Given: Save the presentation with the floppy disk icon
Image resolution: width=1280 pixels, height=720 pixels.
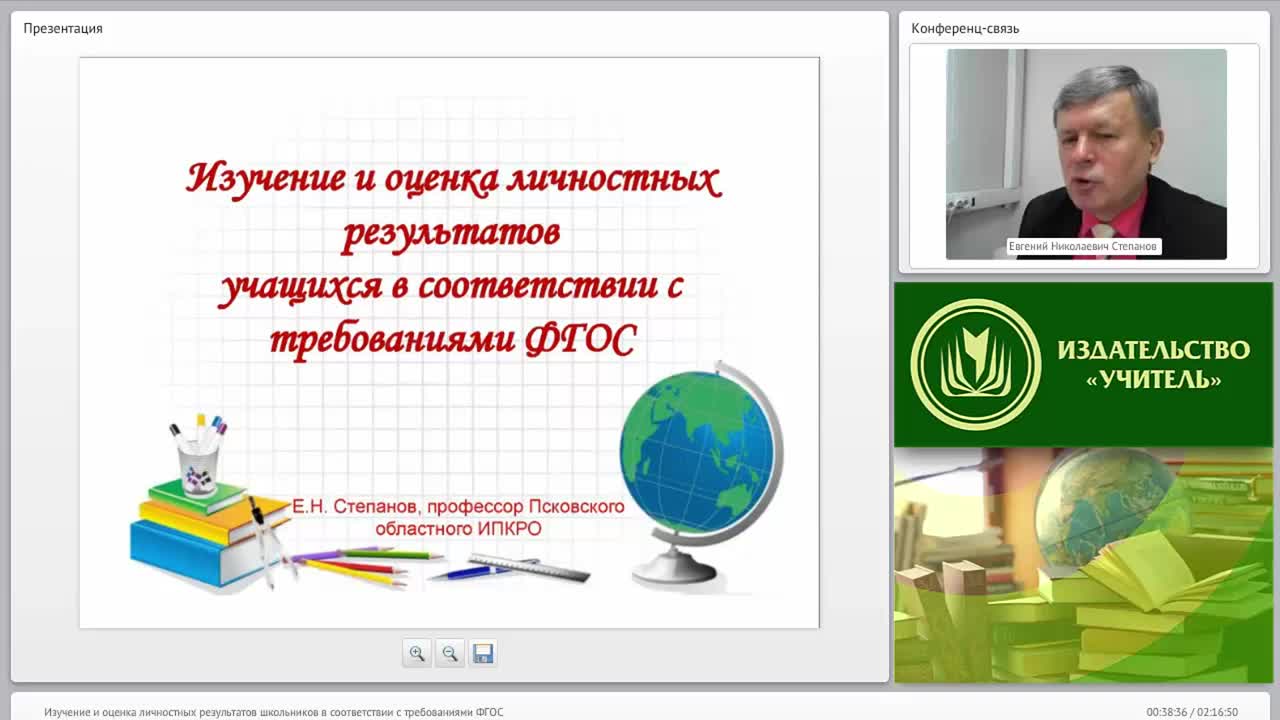Looking at the screenshot, I should tap(483, 653).
